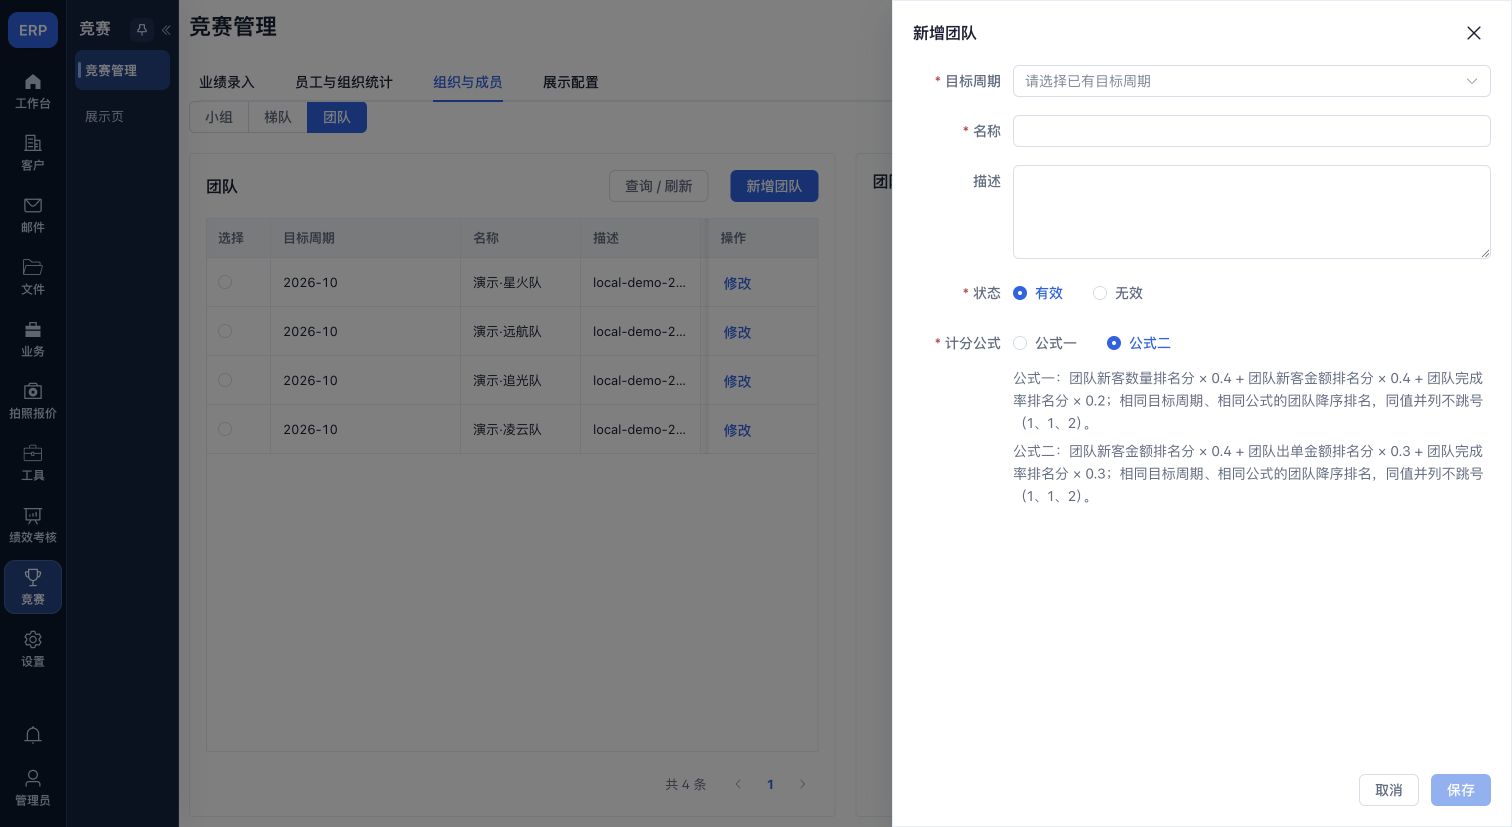Viewport: 1512px width, 827px height.
Task: Switch to 业绩录入 tab
Action: pyautogui.click(x=227, y=82)
